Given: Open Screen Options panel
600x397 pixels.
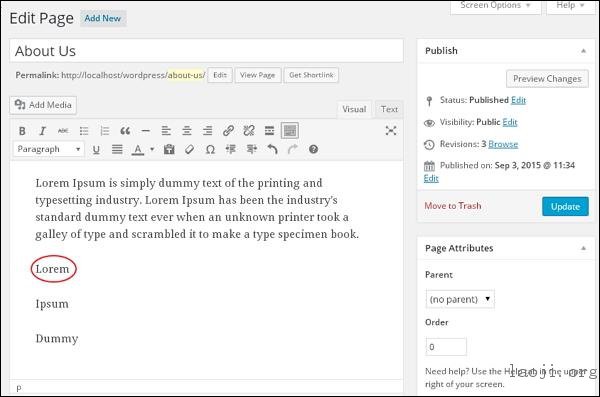Looking at the screenshot, I should tap(495, 6).
